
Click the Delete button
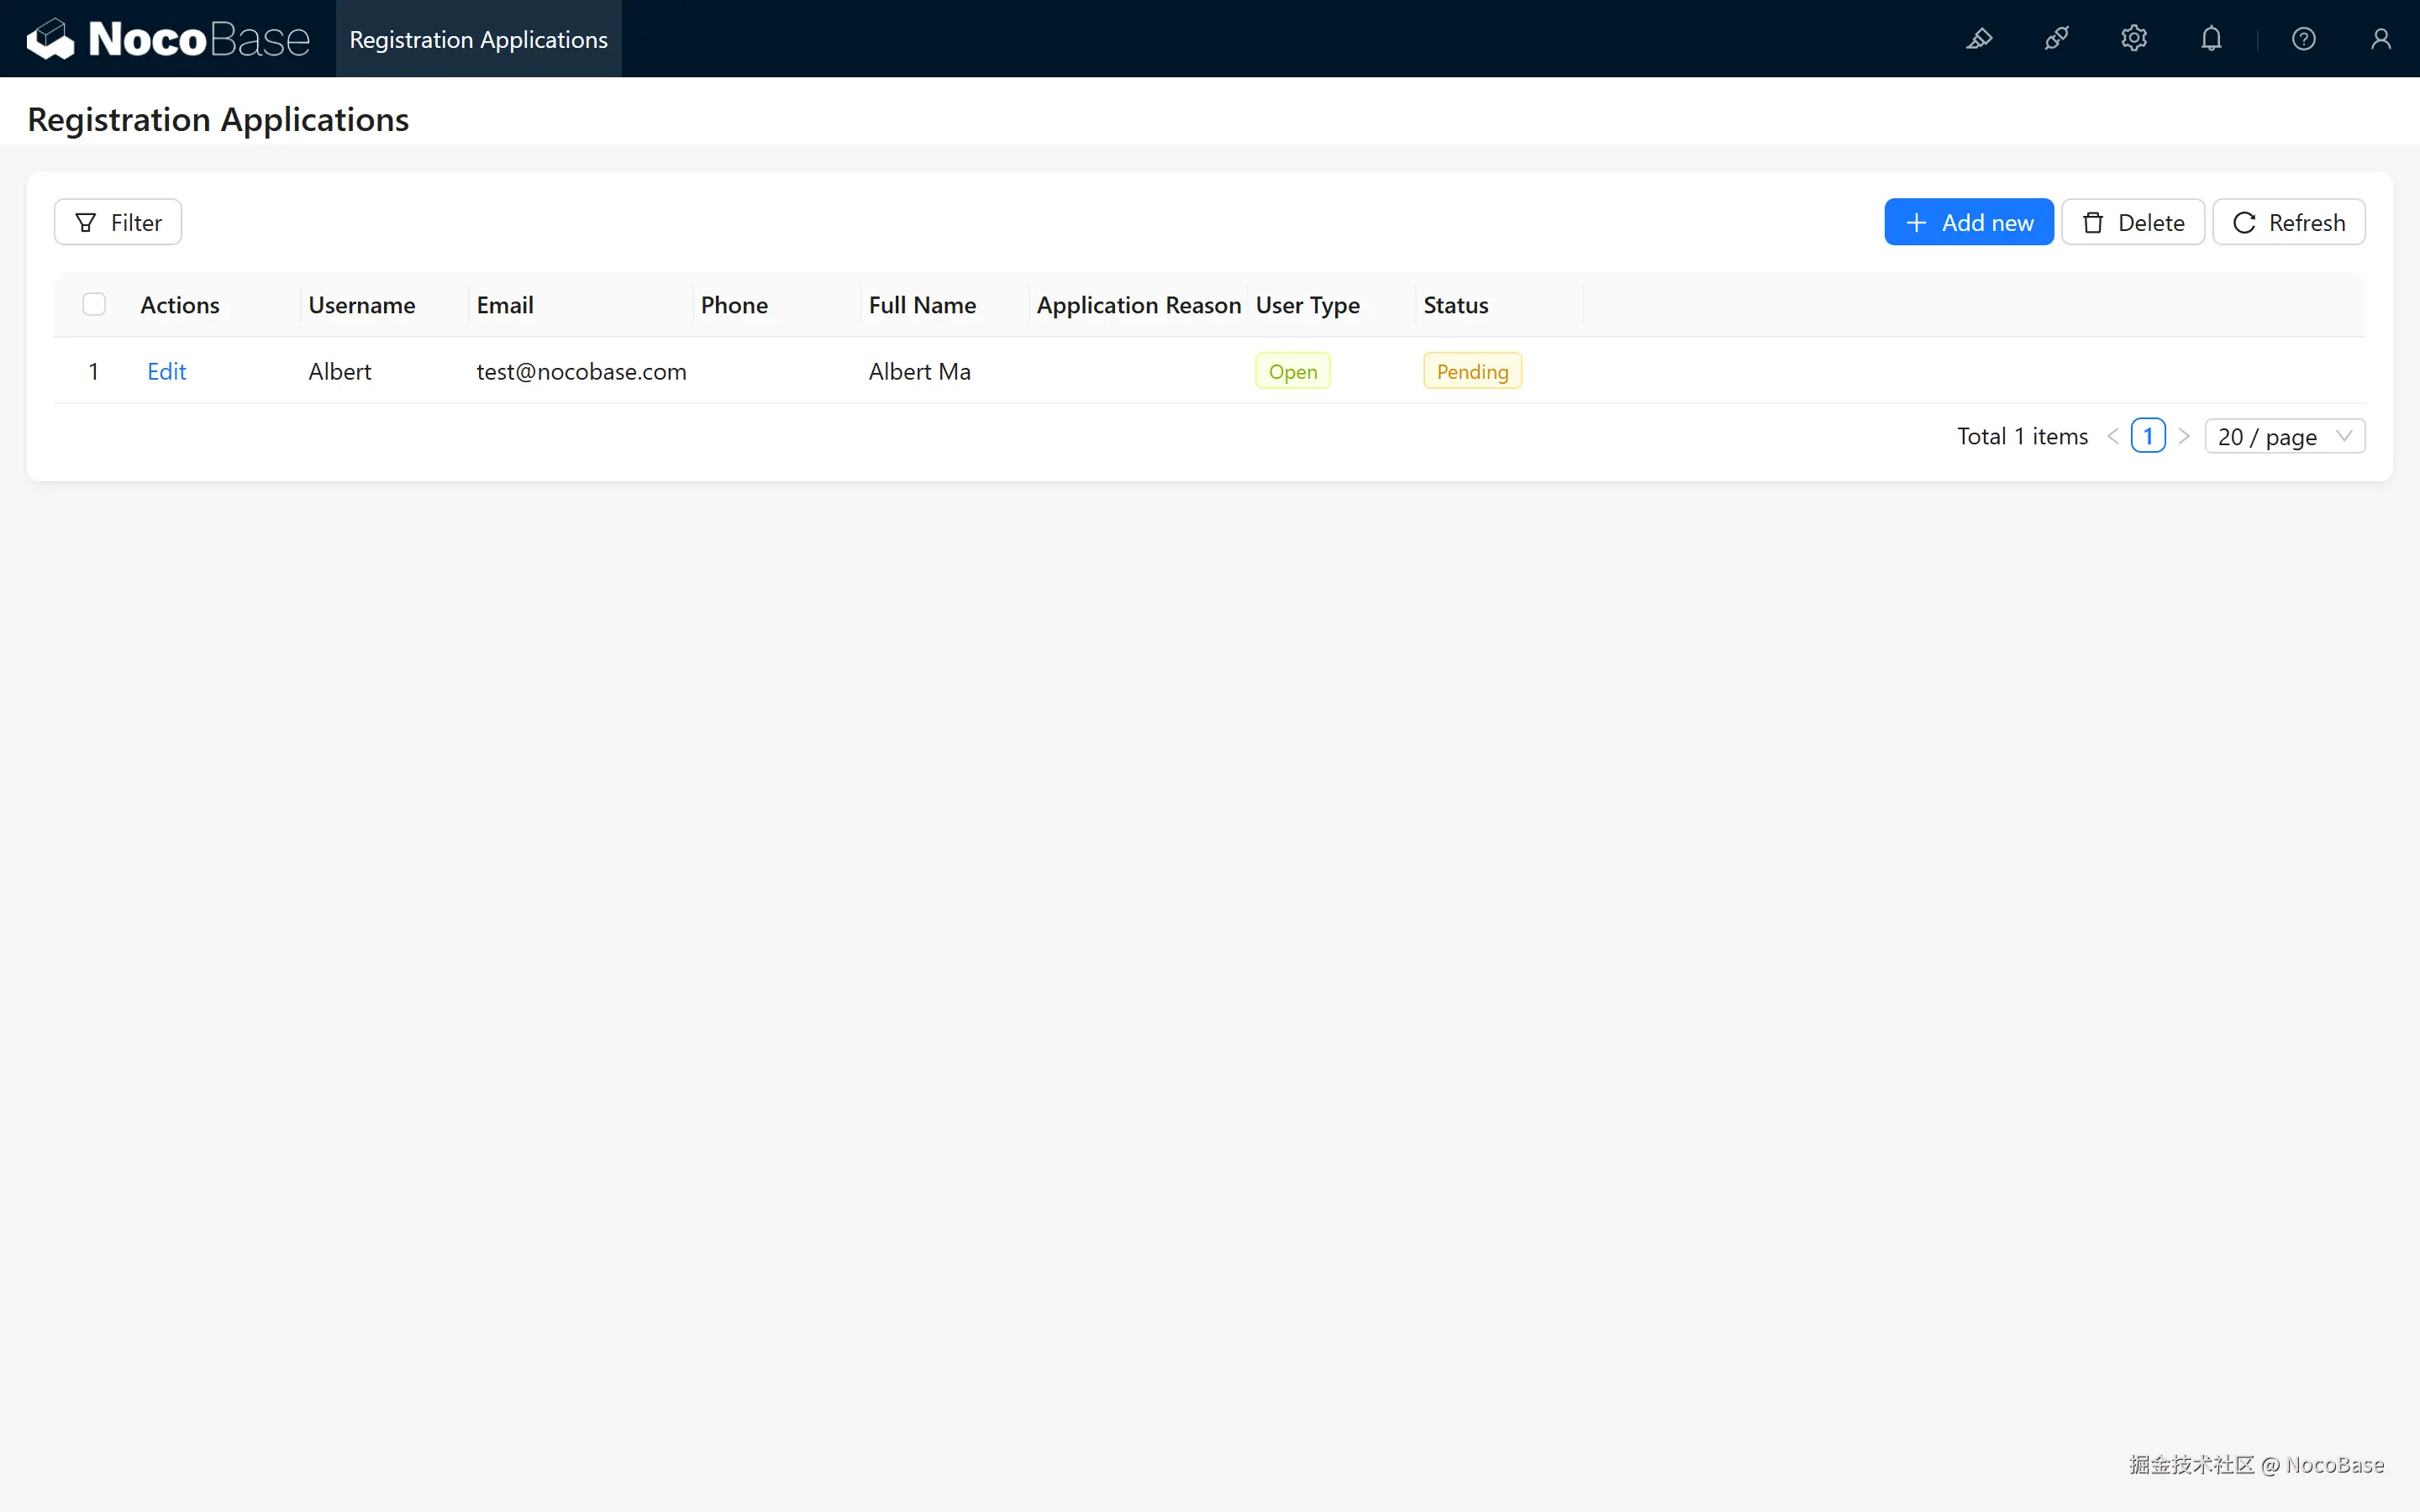click(x=2132, y=222)
